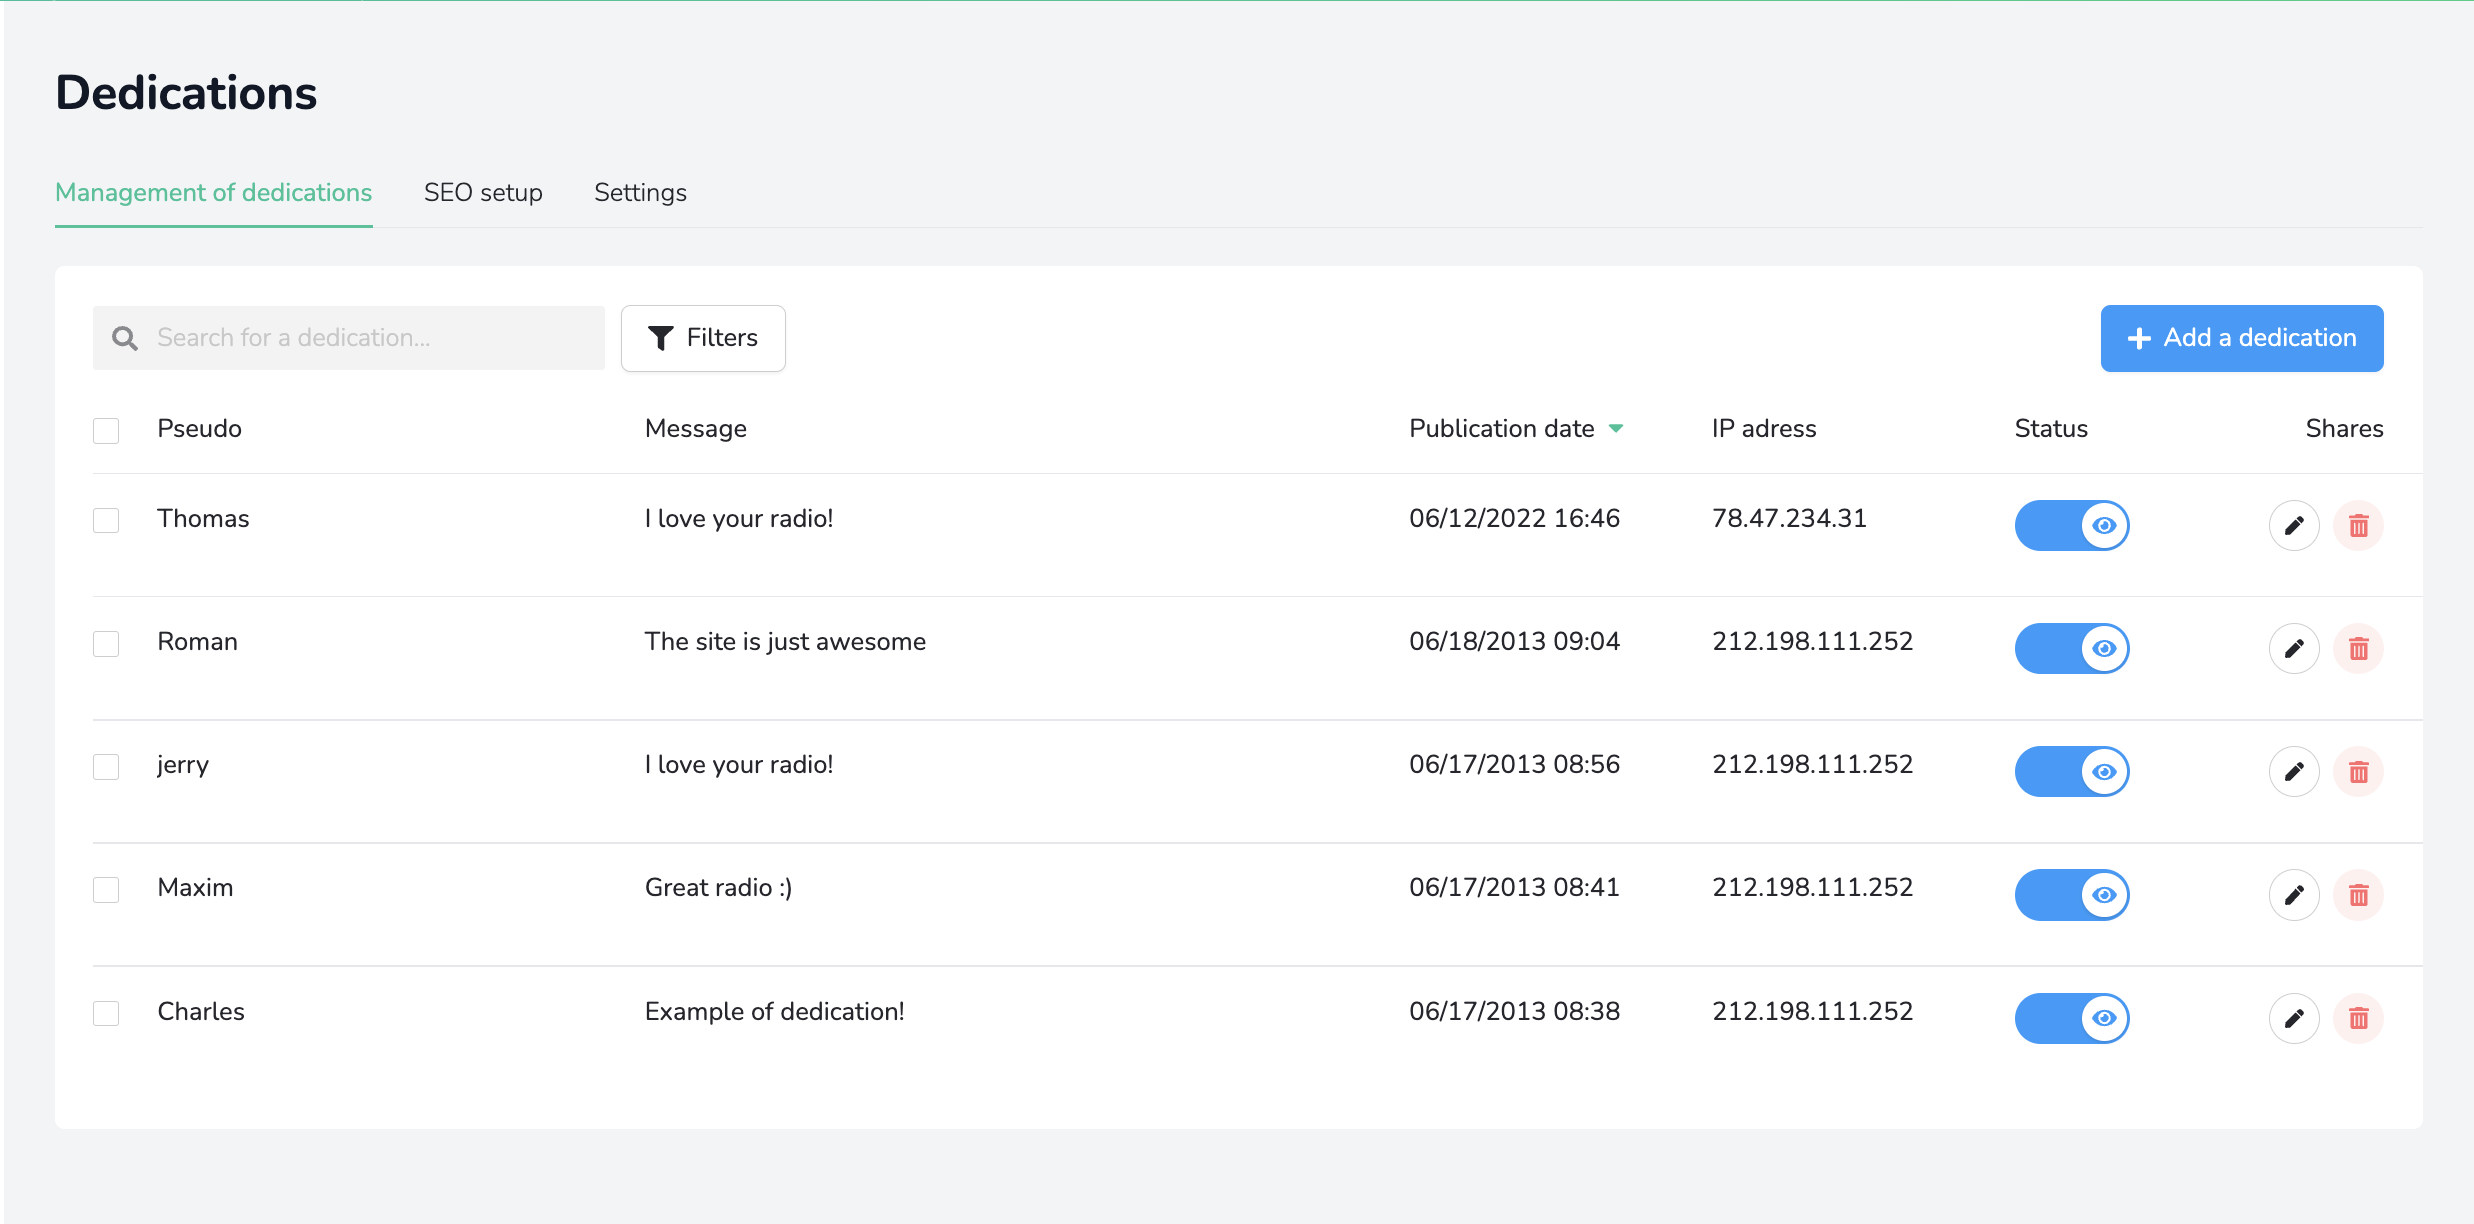
Task: Click the trash icon in Maxim's row
Action: tap(2358, 894)
